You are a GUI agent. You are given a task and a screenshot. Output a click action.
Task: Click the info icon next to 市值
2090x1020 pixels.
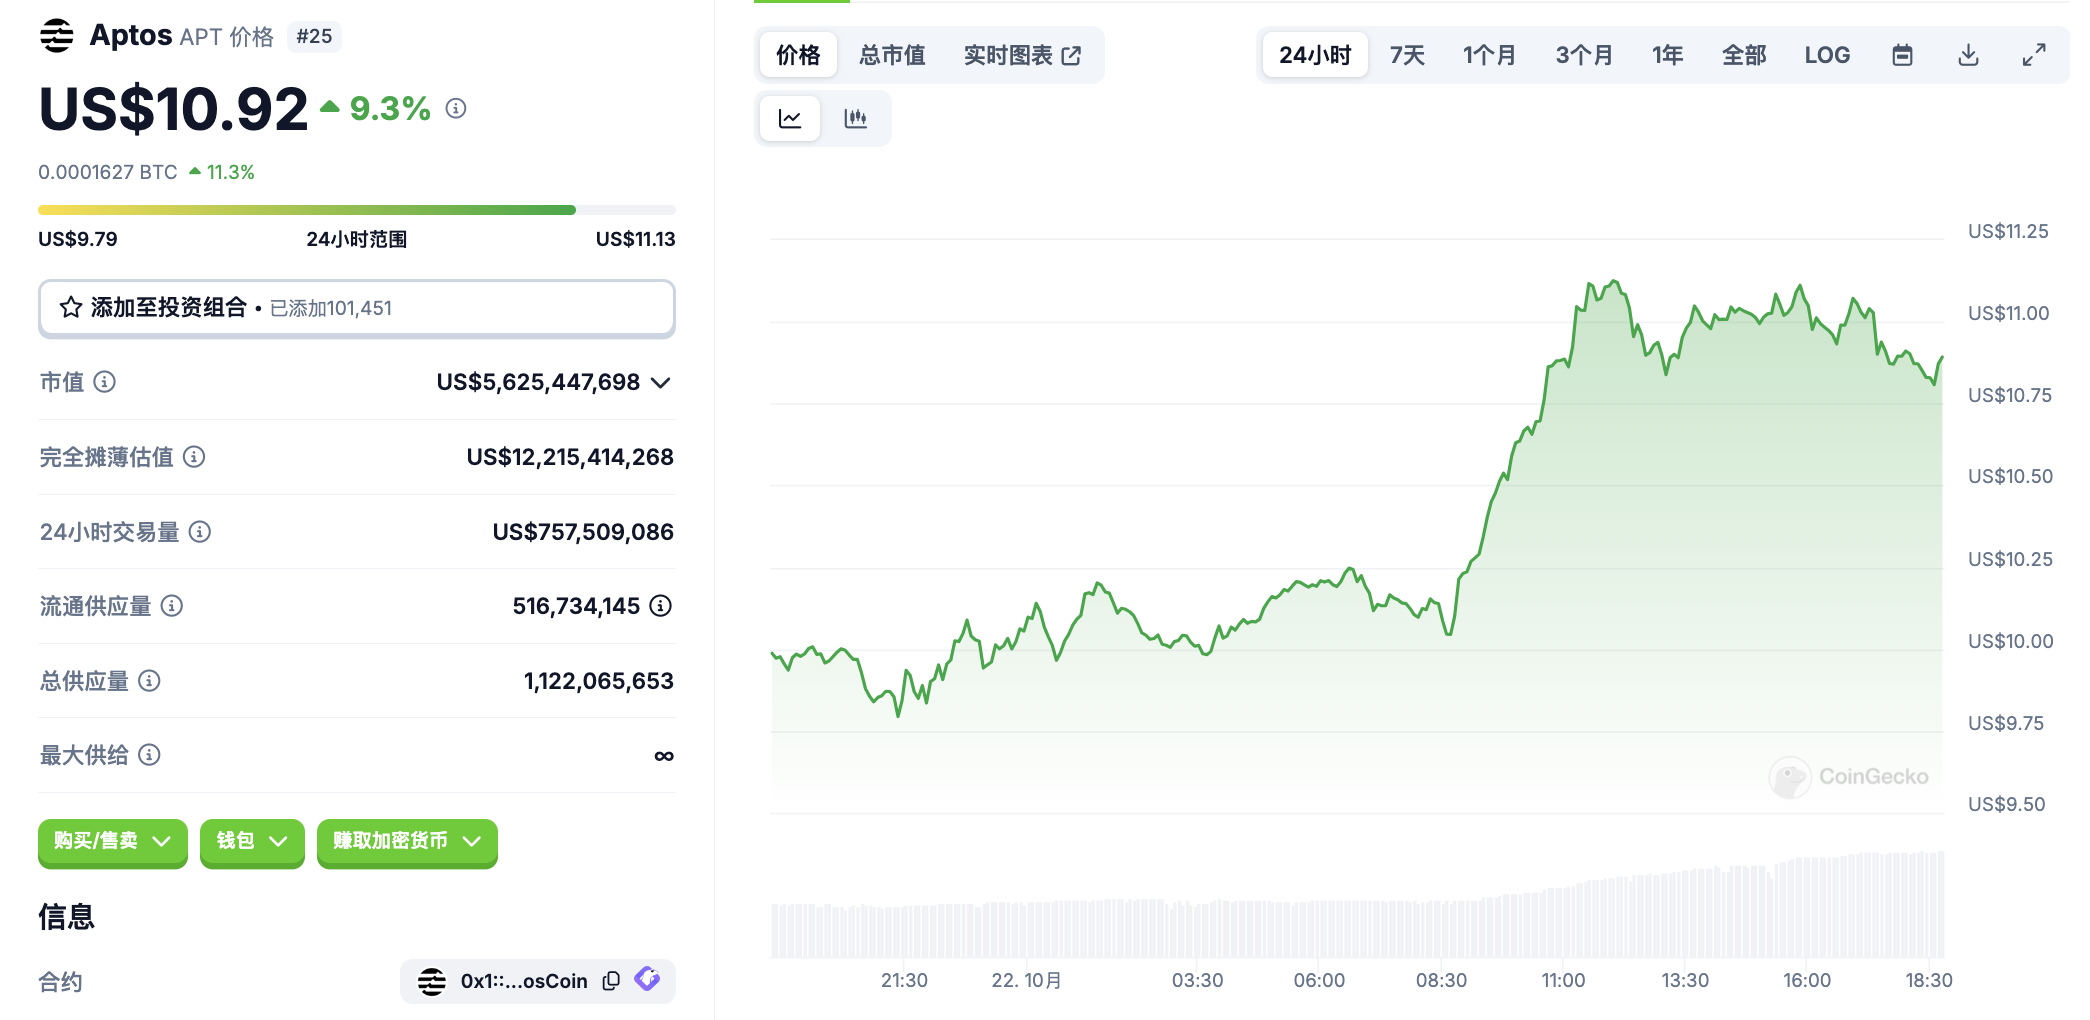tap(105, 382)
